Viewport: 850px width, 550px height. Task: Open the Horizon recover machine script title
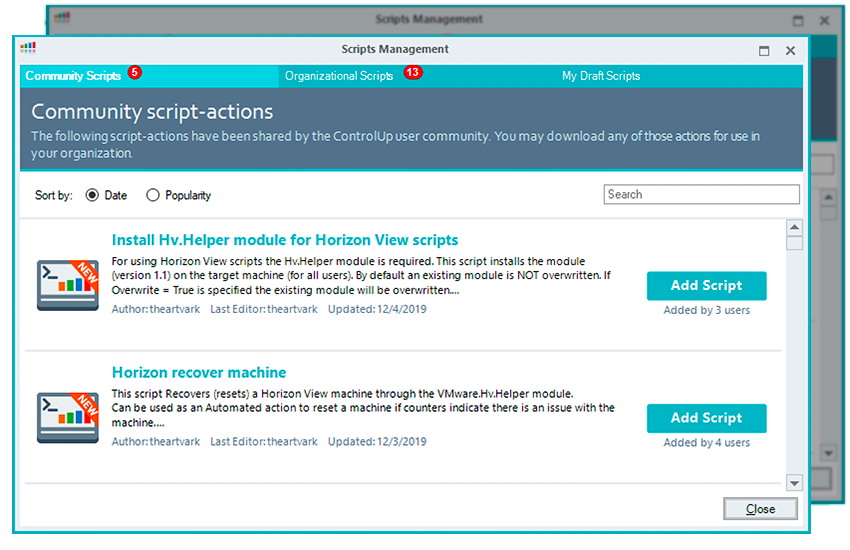[x=199, y=373]
